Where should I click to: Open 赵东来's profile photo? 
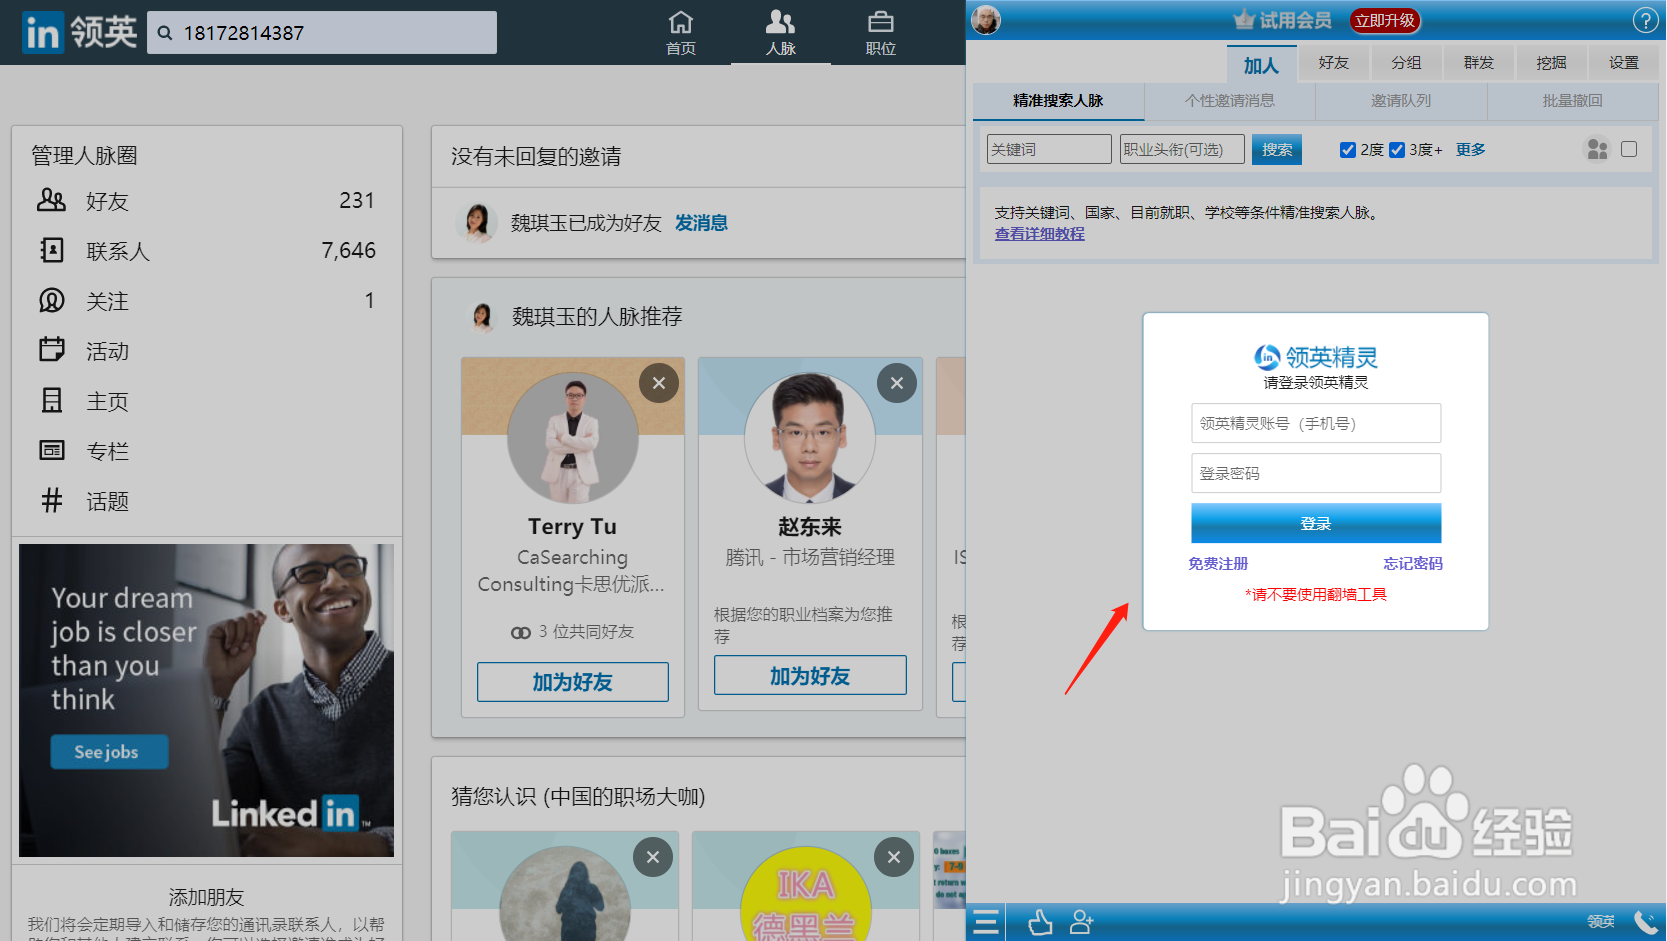pyautogui.click(x=810, y=438)
